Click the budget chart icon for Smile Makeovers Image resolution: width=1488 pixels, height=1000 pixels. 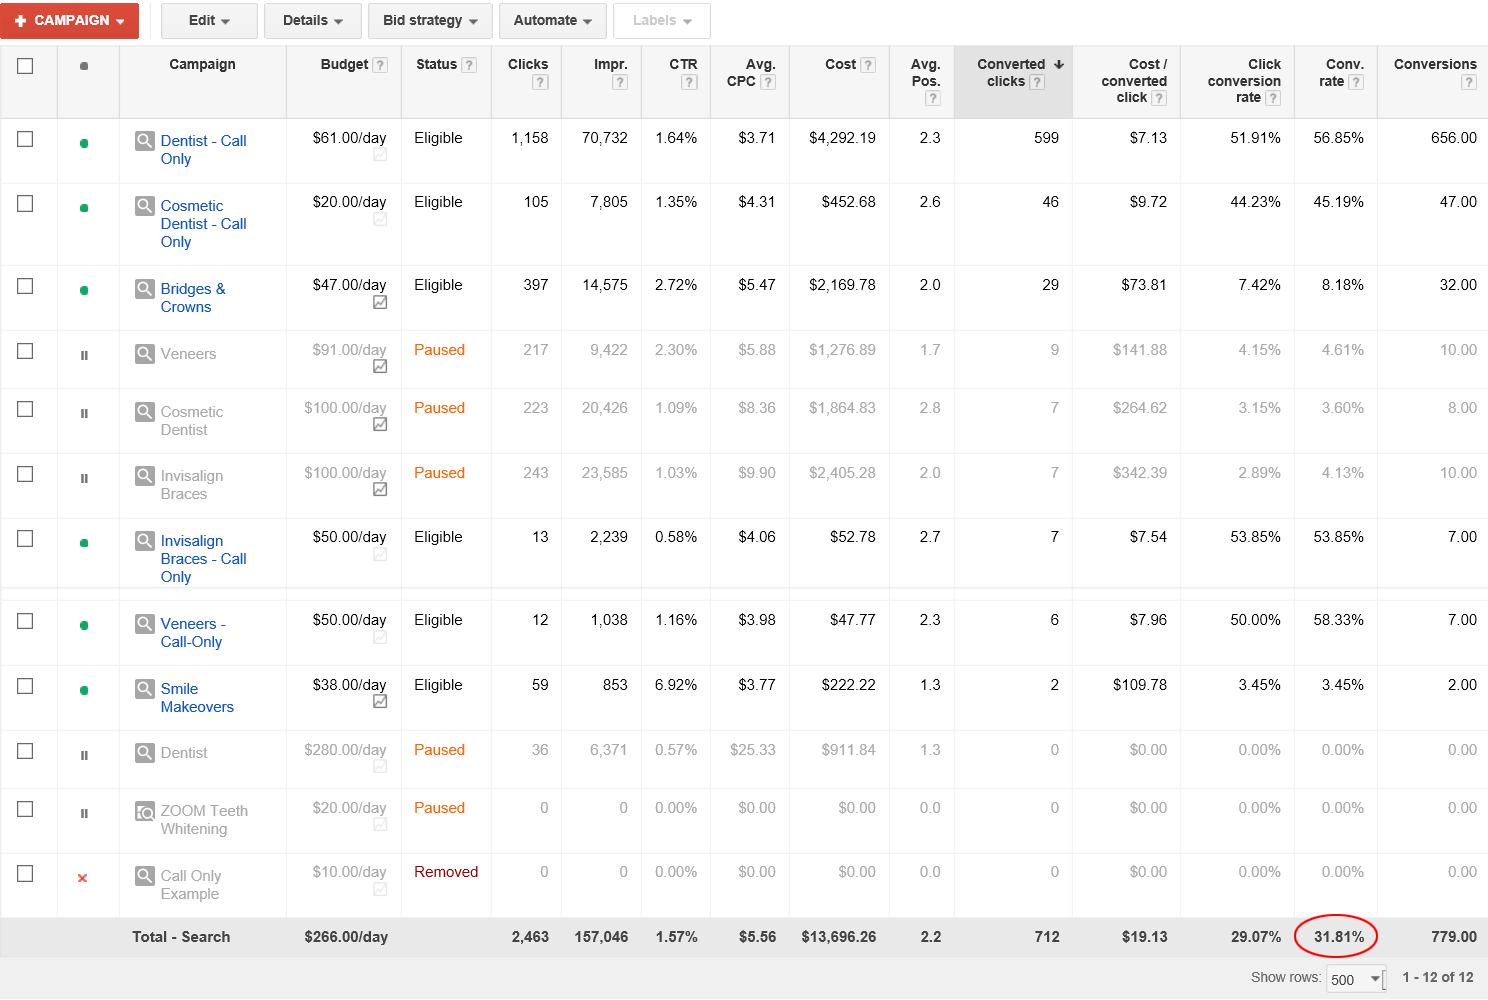point(380,702)
